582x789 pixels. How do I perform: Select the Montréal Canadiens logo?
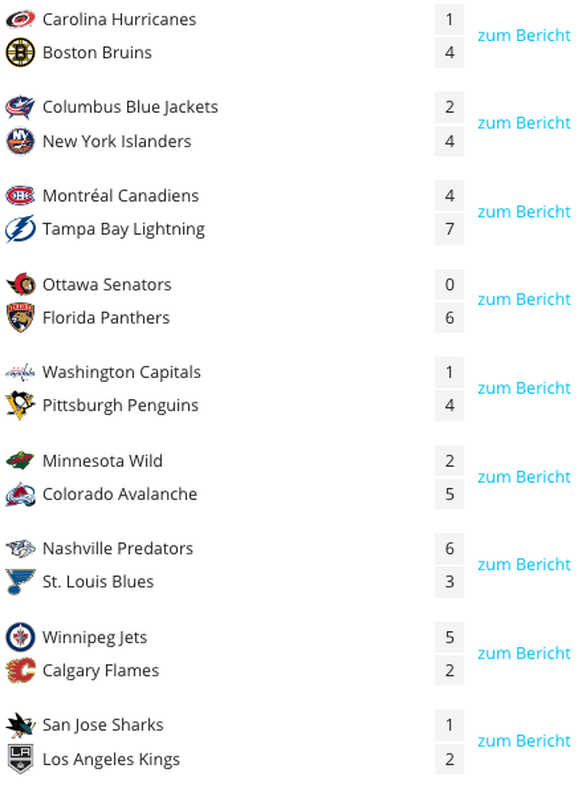click(20, 195)
